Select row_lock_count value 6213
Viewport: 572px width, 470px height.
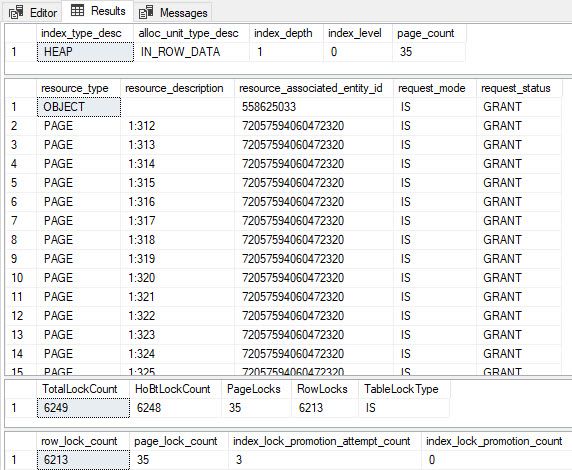tap(83, 460)
